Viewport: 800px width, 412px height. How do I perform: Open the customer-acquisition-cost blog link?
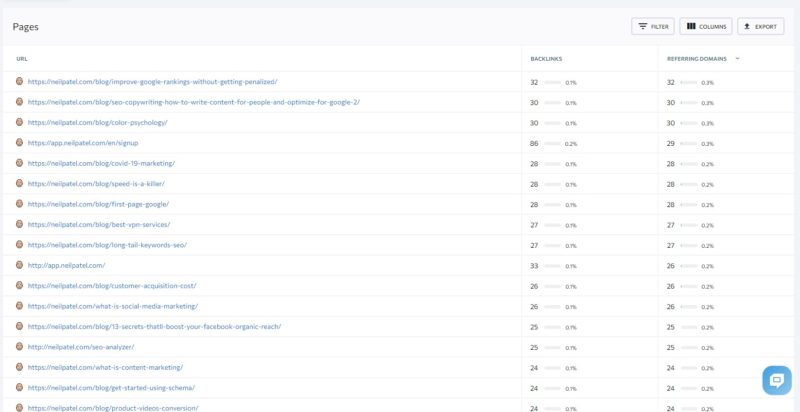(112, 286)
